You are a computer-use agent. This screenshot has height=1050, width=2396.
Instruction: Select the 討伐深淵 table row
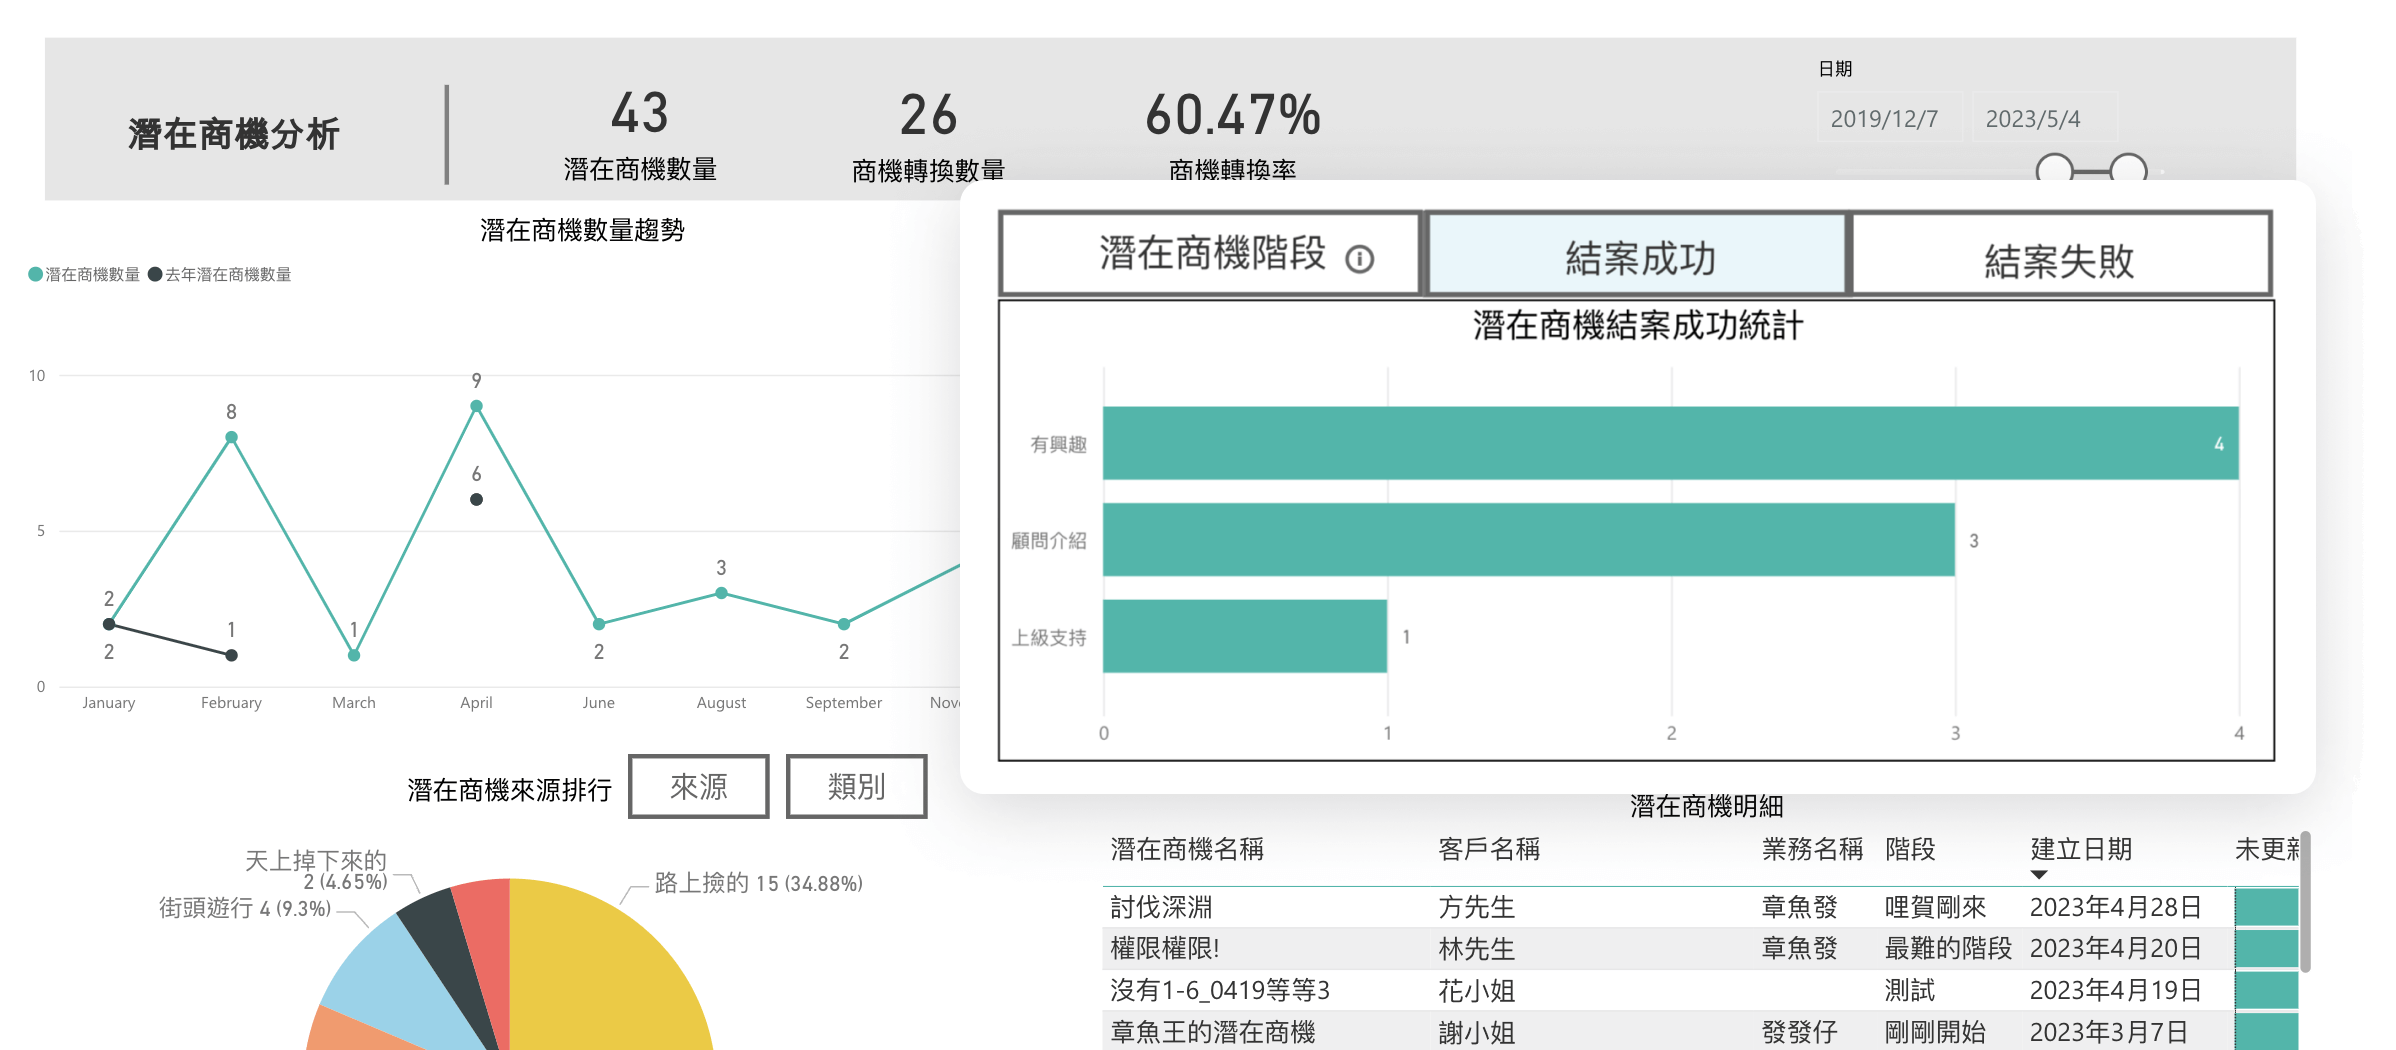click(1400, 907)
